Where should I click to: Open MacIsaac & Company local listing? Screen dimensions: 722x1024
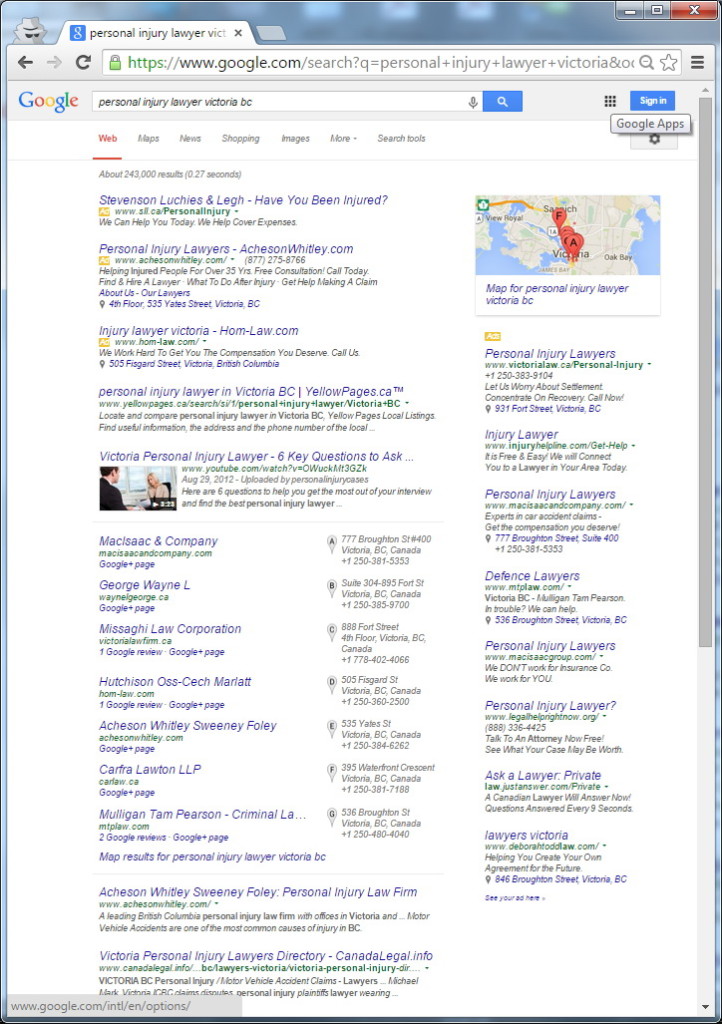158,541
